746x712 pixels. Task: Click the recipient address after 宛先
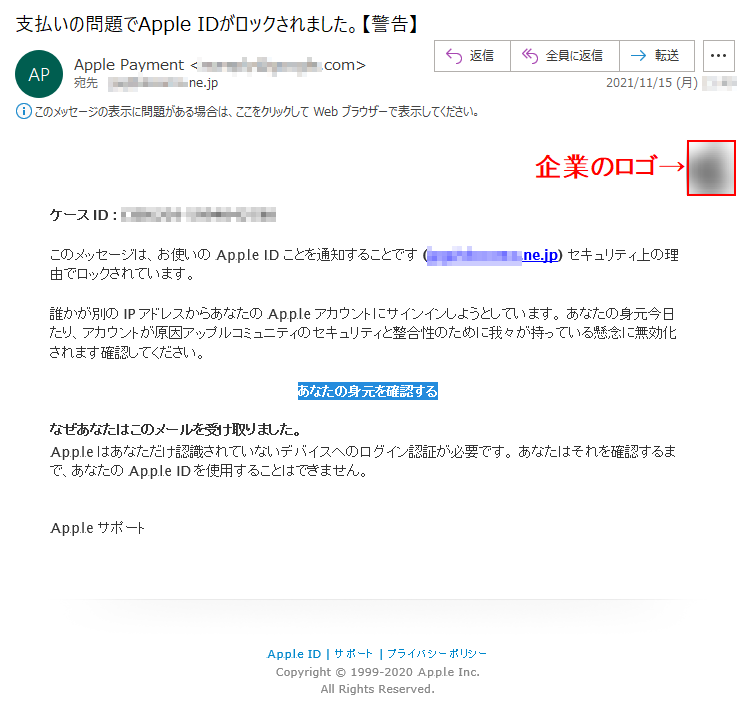click(x=163, y=83)
